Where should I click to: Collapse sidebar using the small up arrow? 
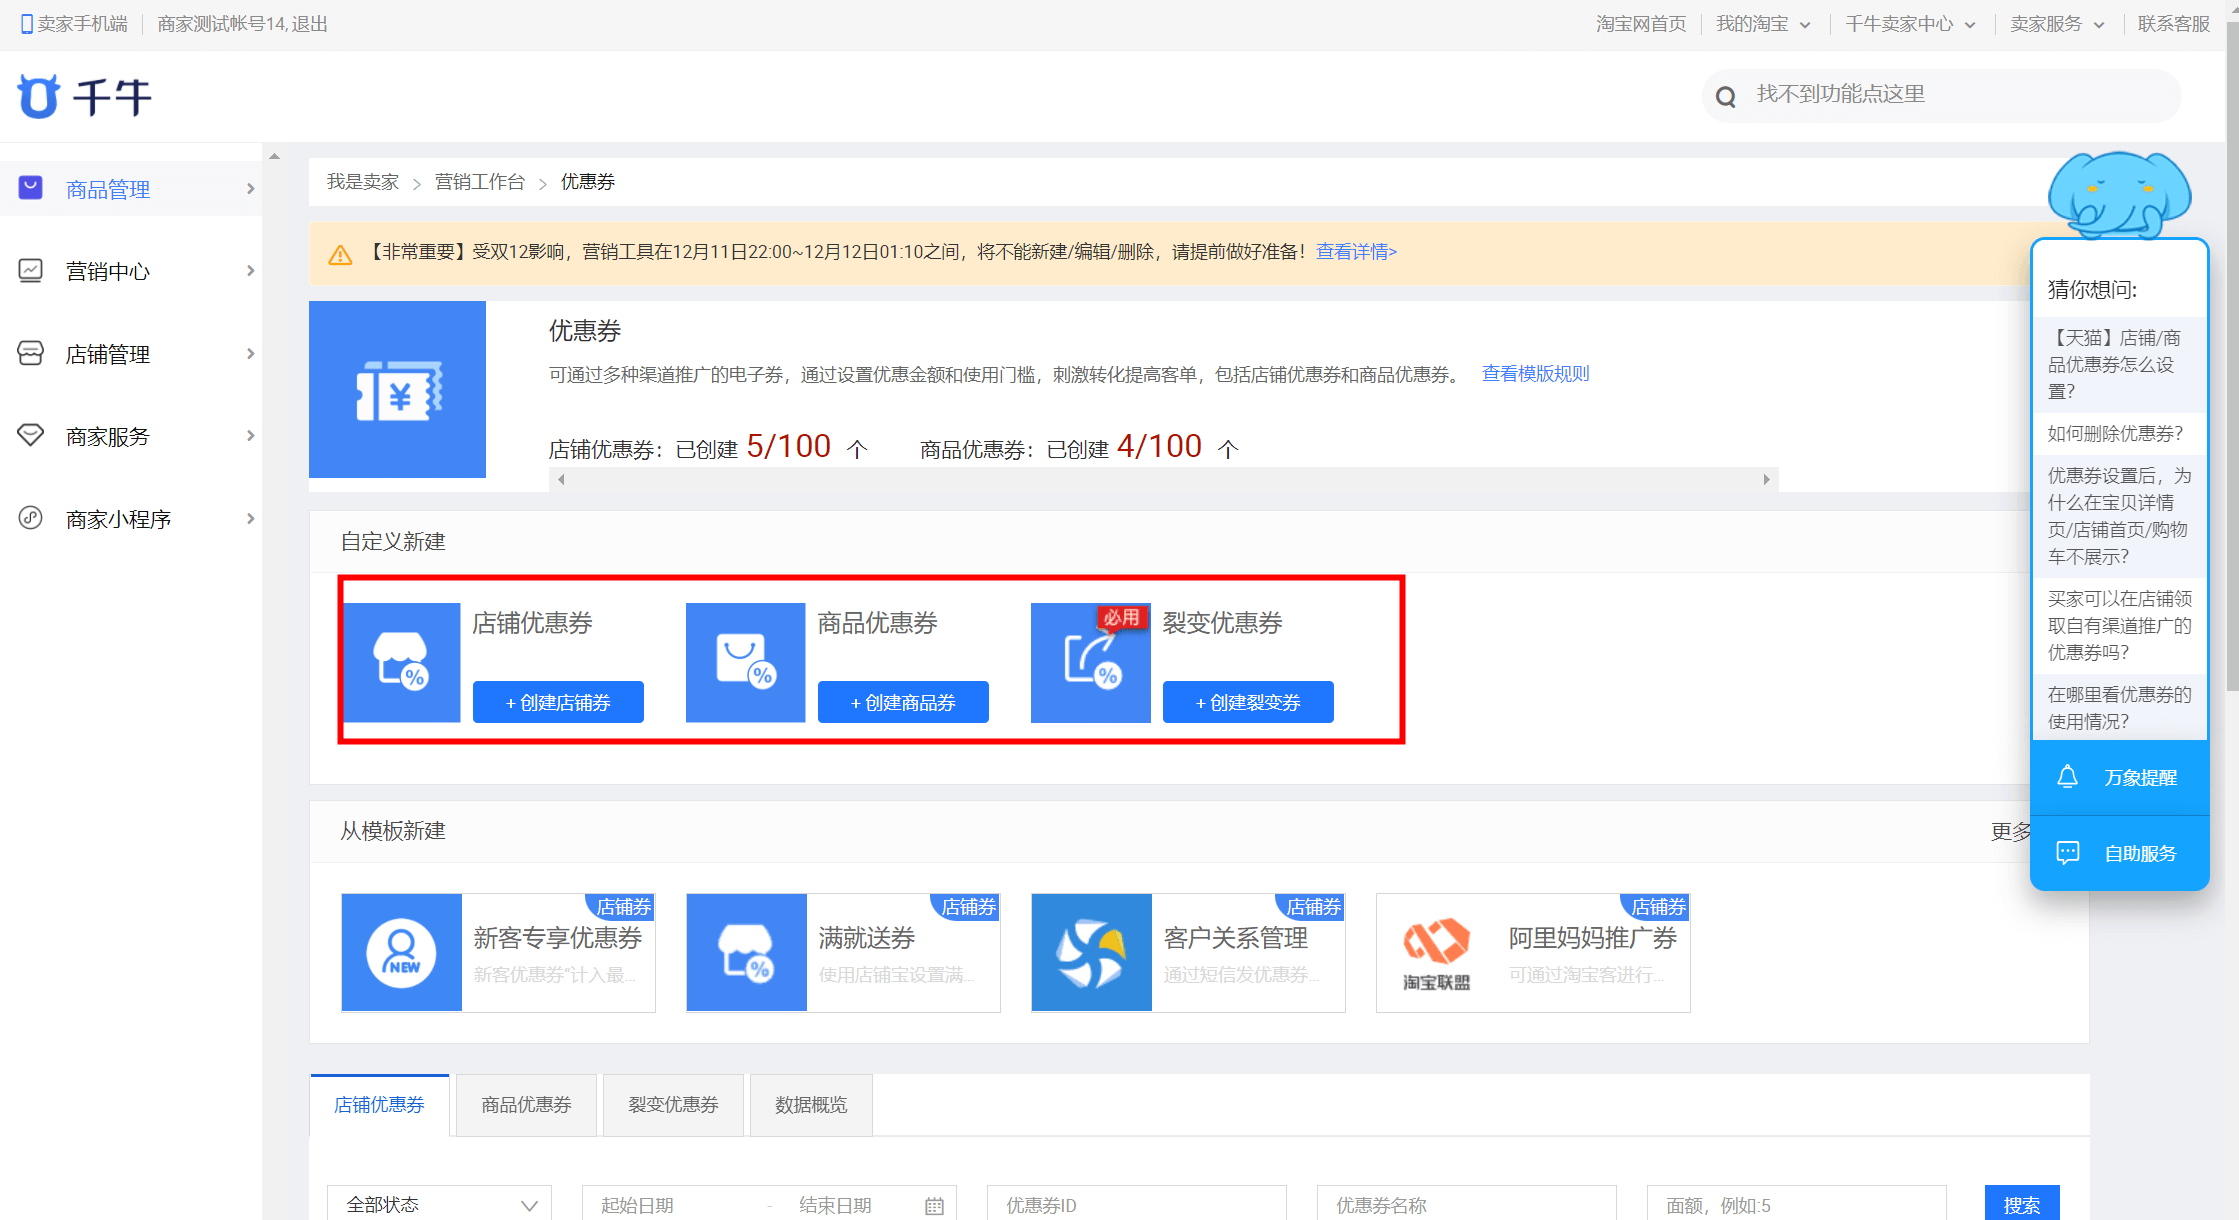coord(274,157)
